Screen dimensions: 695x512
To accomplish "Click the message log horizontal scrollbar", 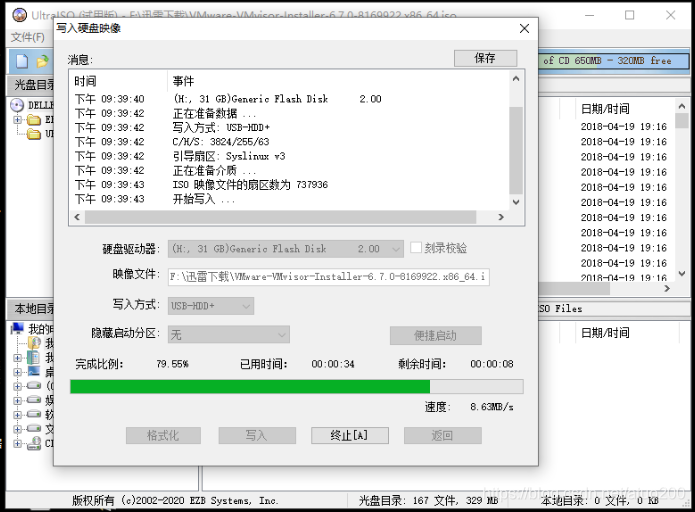I will 280,217.
